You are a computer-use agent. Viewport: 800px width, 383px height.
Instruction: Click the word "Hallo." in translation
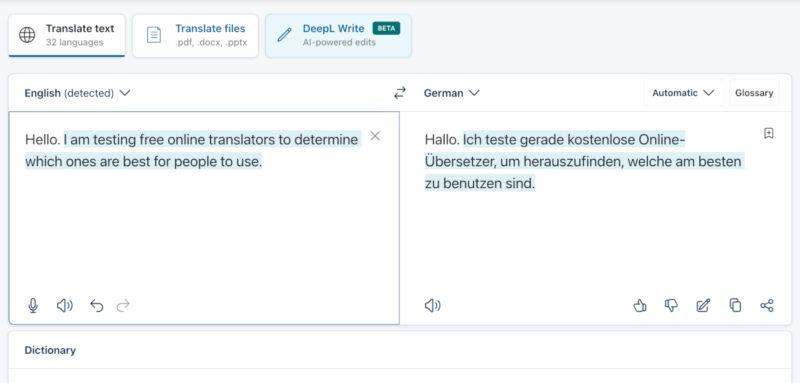[442, 139]
